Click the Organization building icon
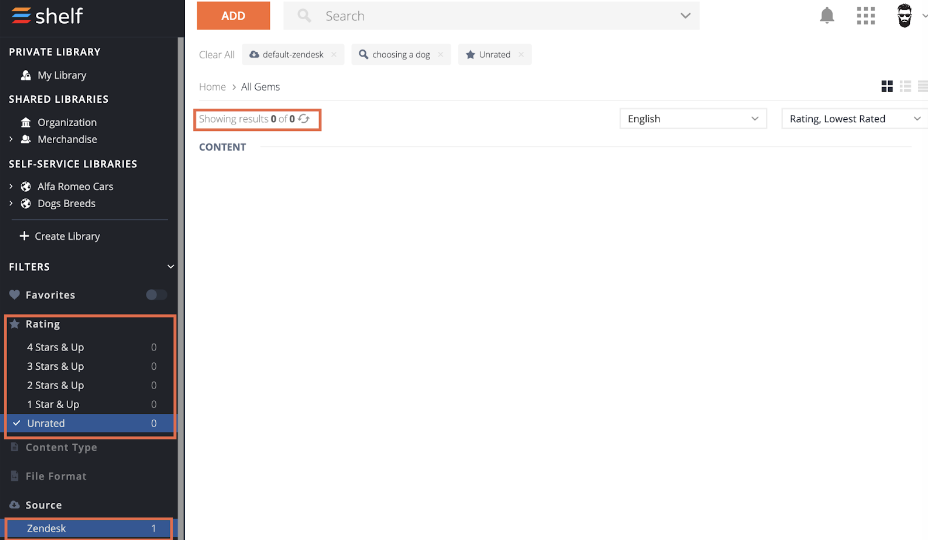The width and height of the screenshot is (928, 540). tap(25, 123)
